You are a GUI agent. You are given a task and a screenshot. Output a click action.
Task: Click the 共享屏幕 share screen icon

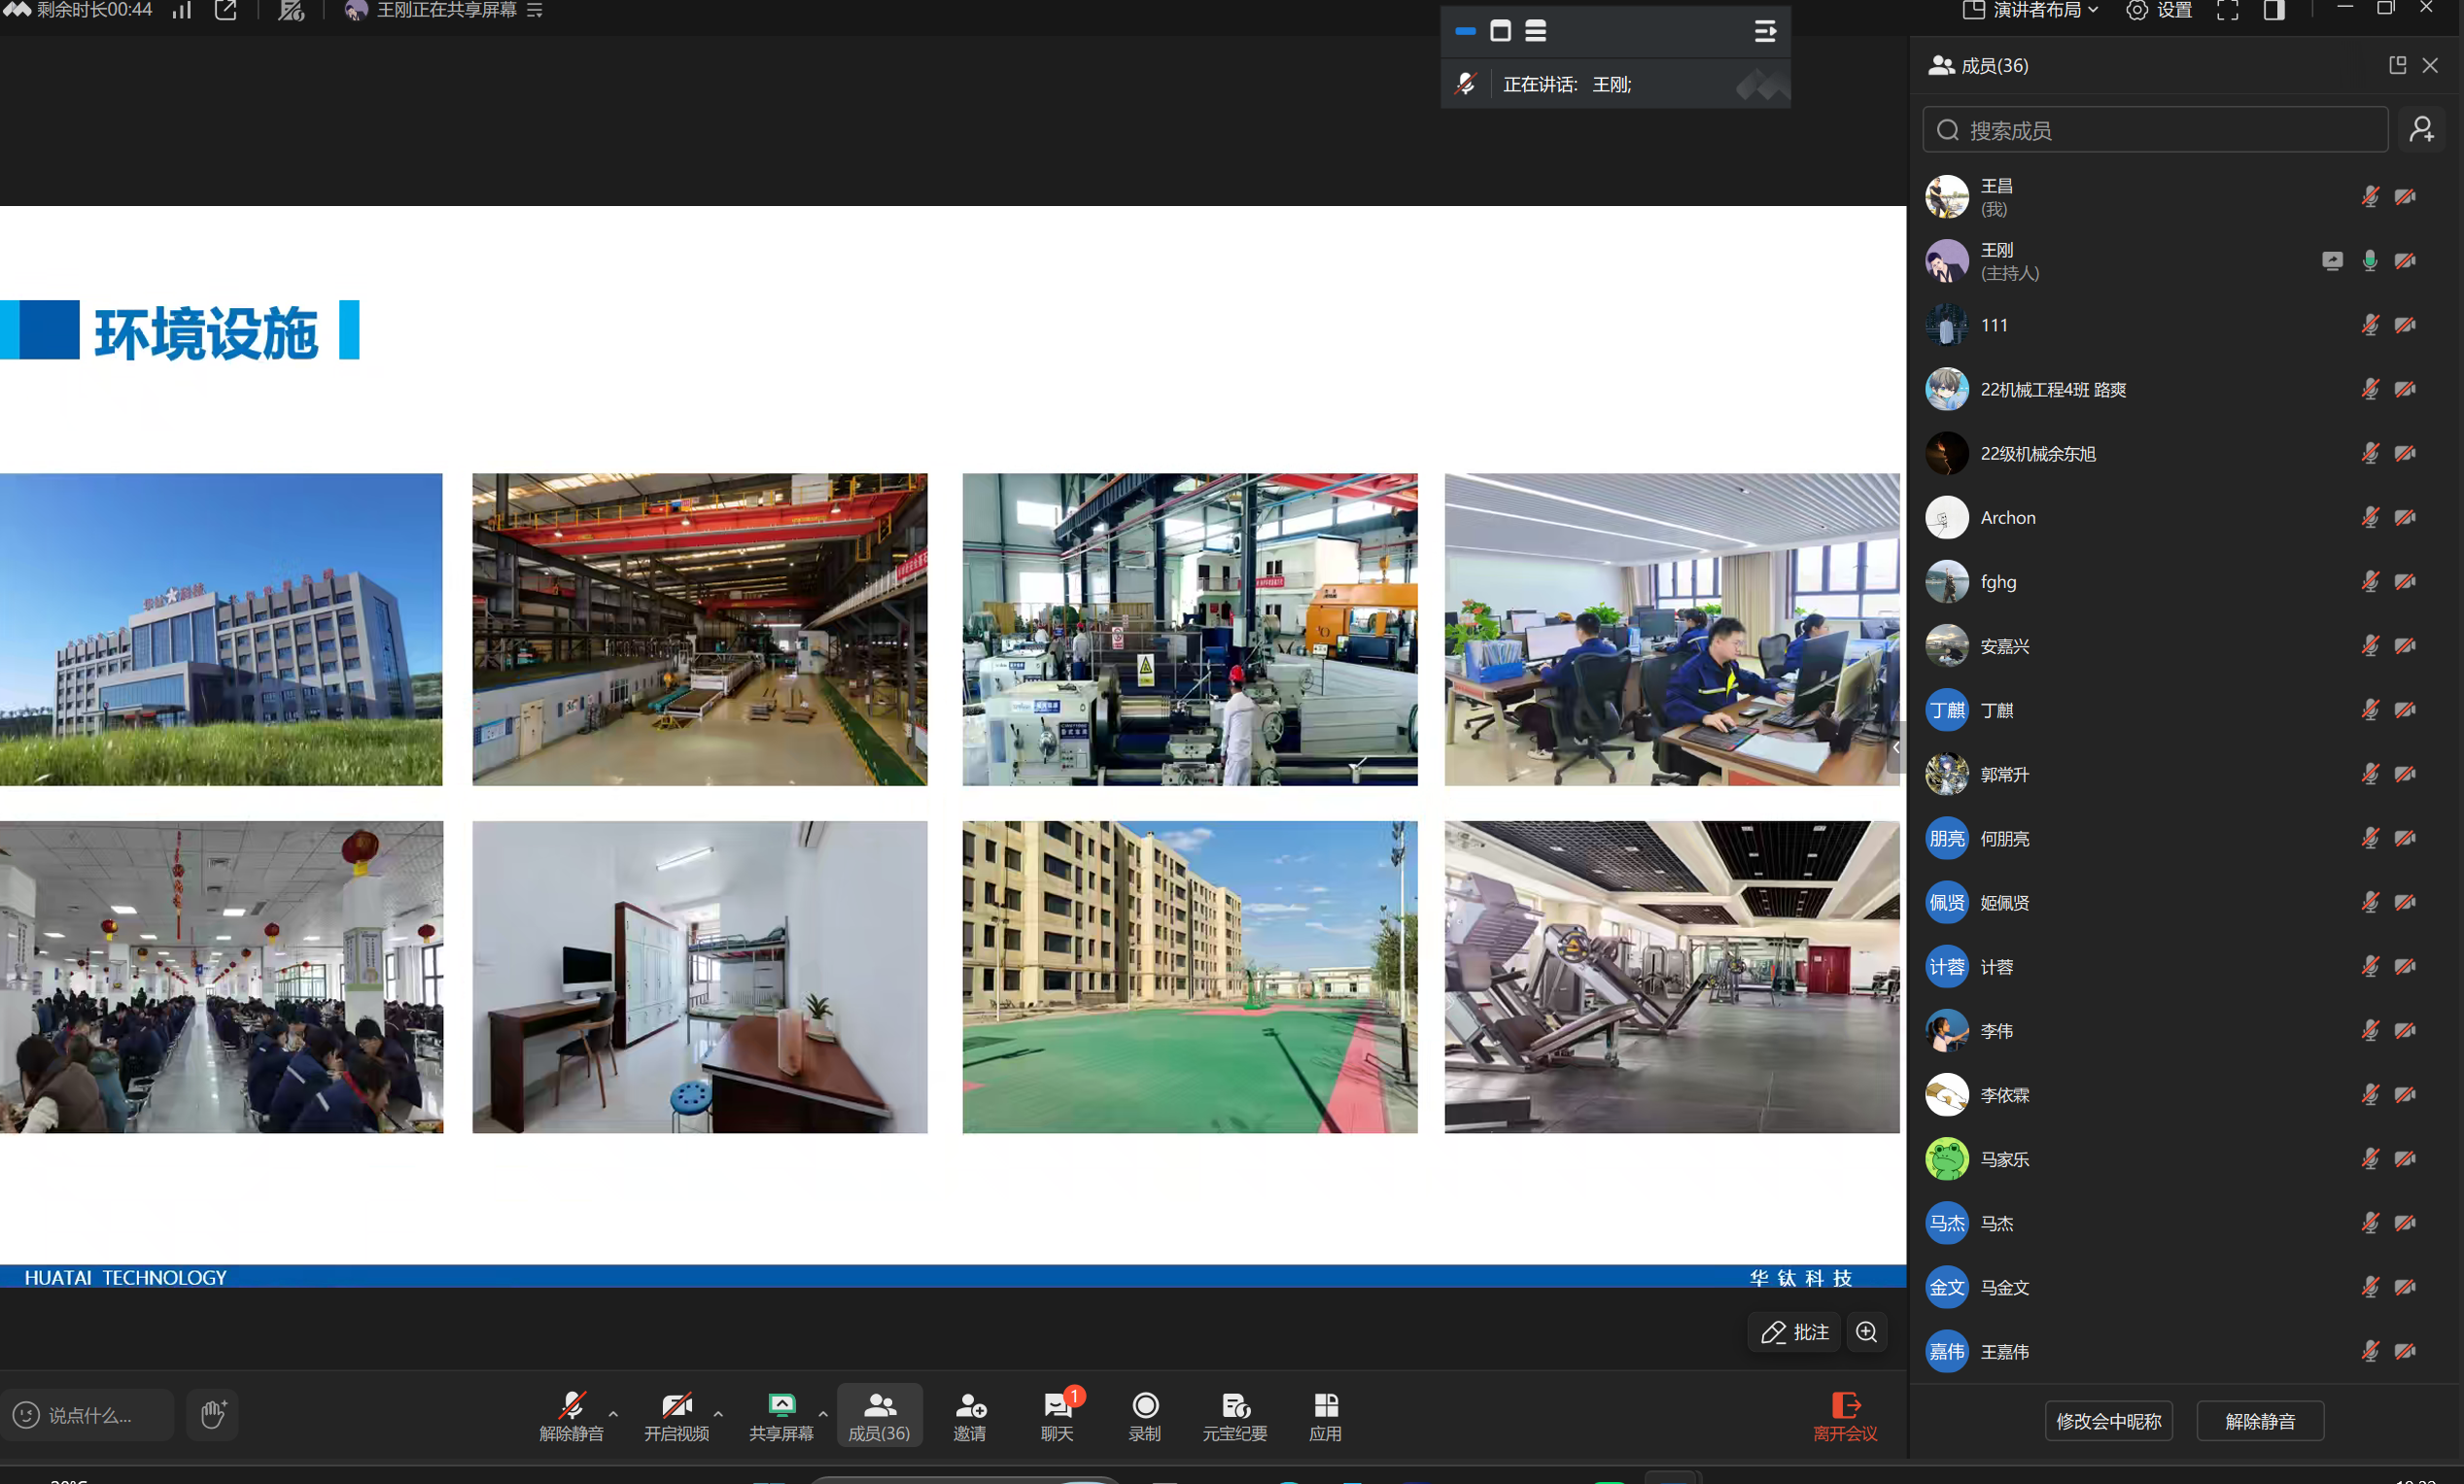[x=781, y=1416]
